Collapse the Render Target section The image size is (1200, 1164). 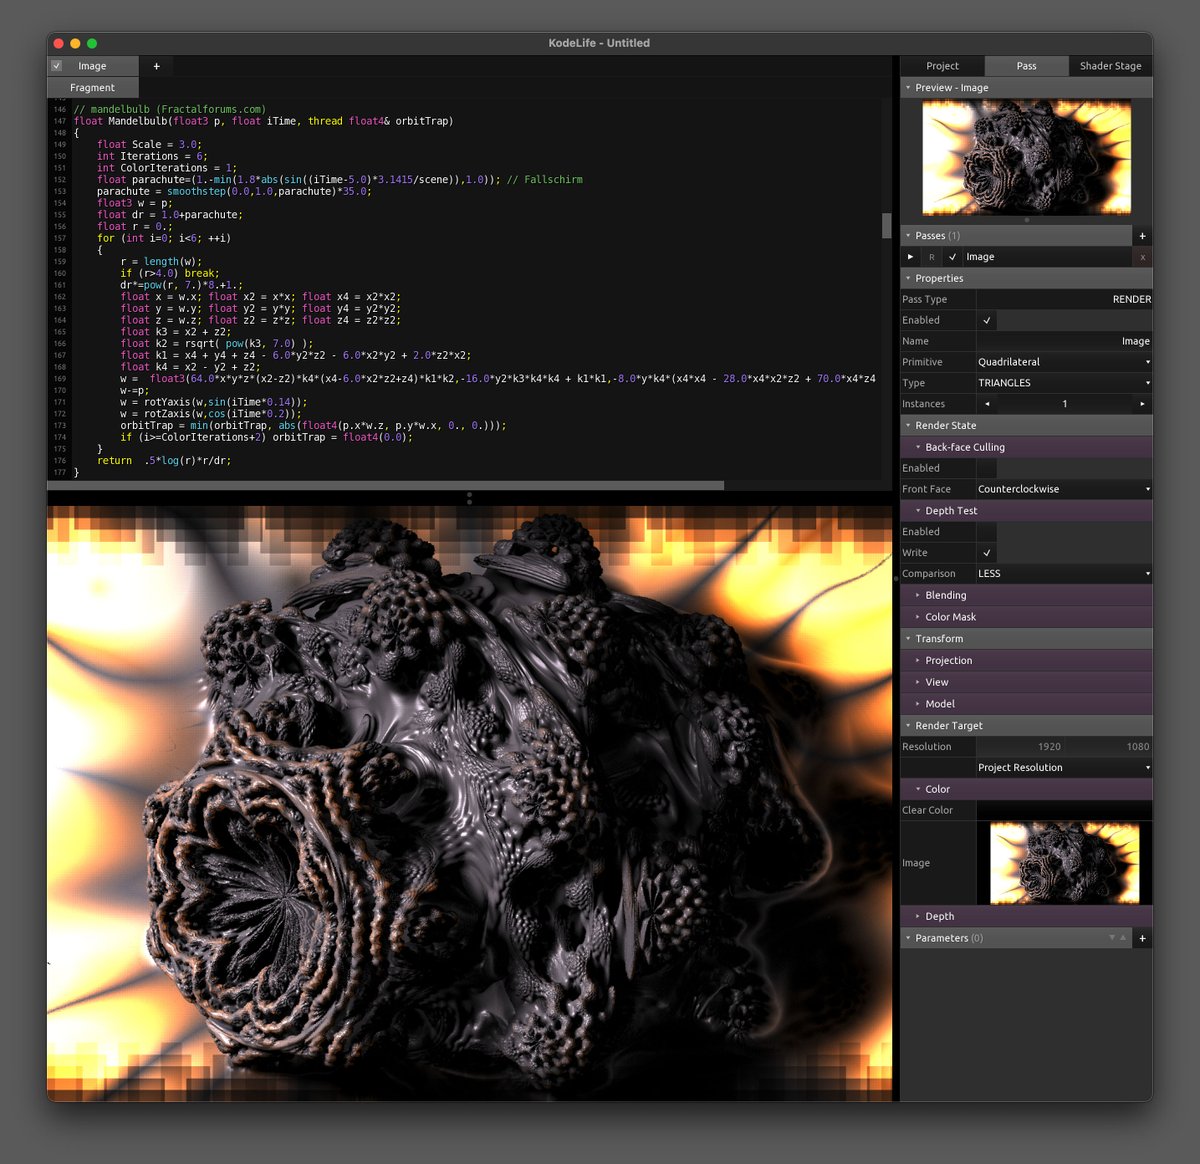point(908,726)
